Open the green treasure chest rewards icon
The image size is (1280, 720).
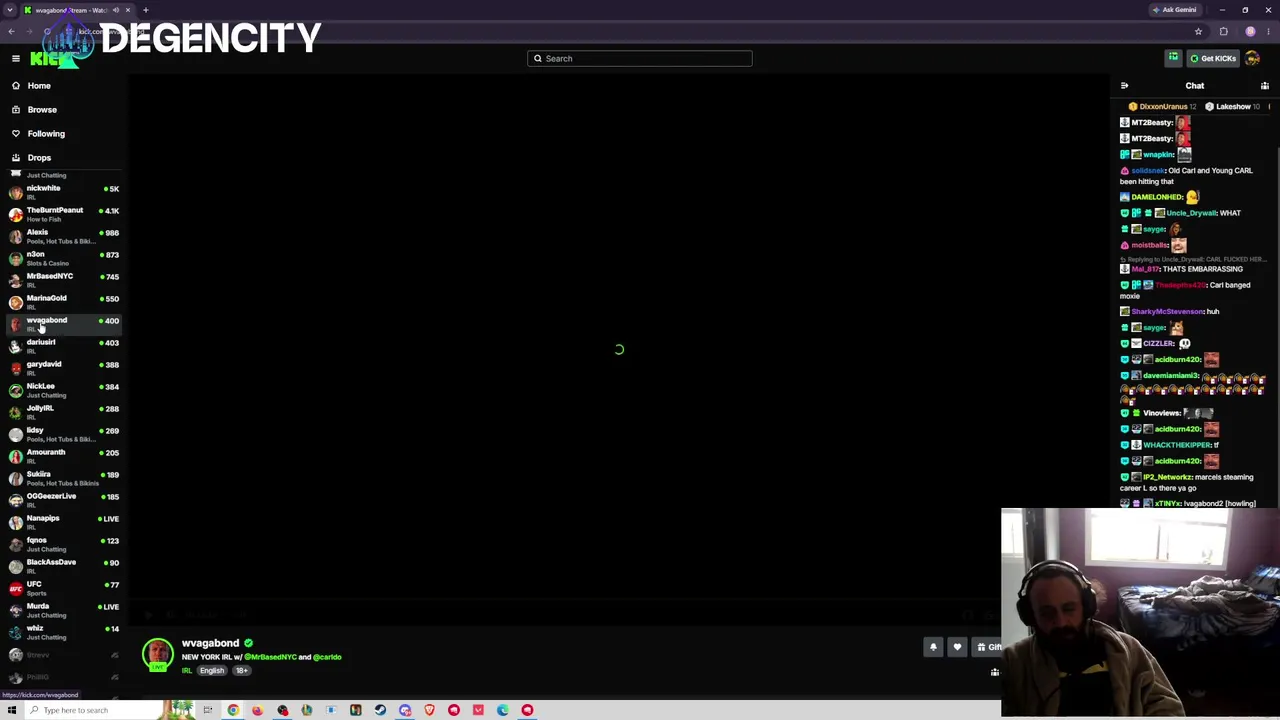point(1173,58)
